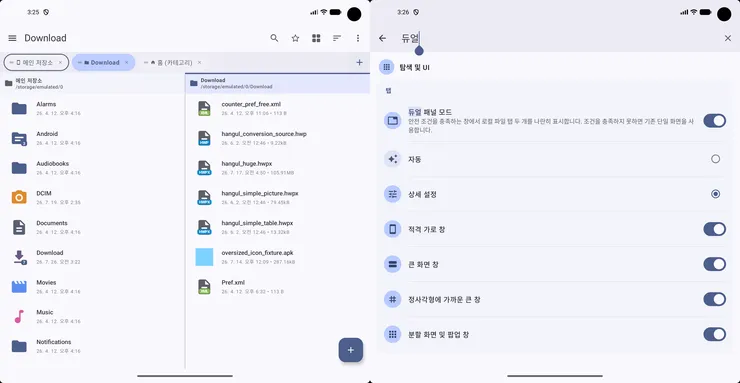Switch to grid view layout
This screenshot has width=740, height=383.
point(316,38)
